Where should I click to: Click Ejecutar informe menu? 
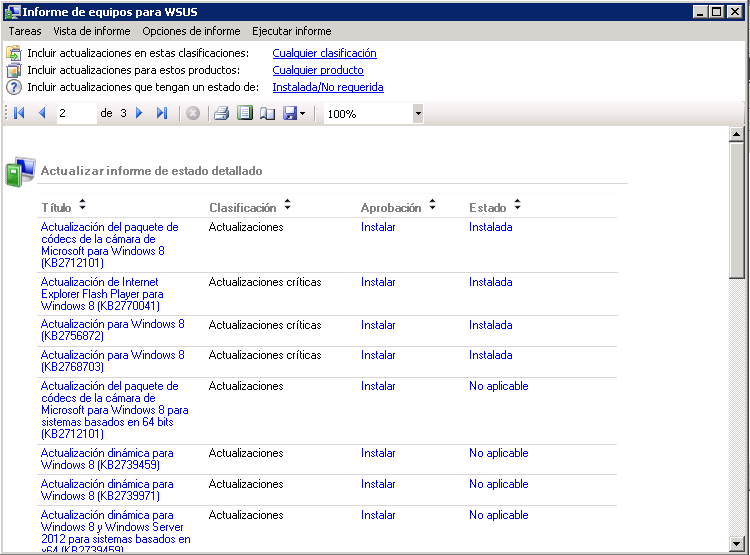pyautogui.click(x=292, y=31)
